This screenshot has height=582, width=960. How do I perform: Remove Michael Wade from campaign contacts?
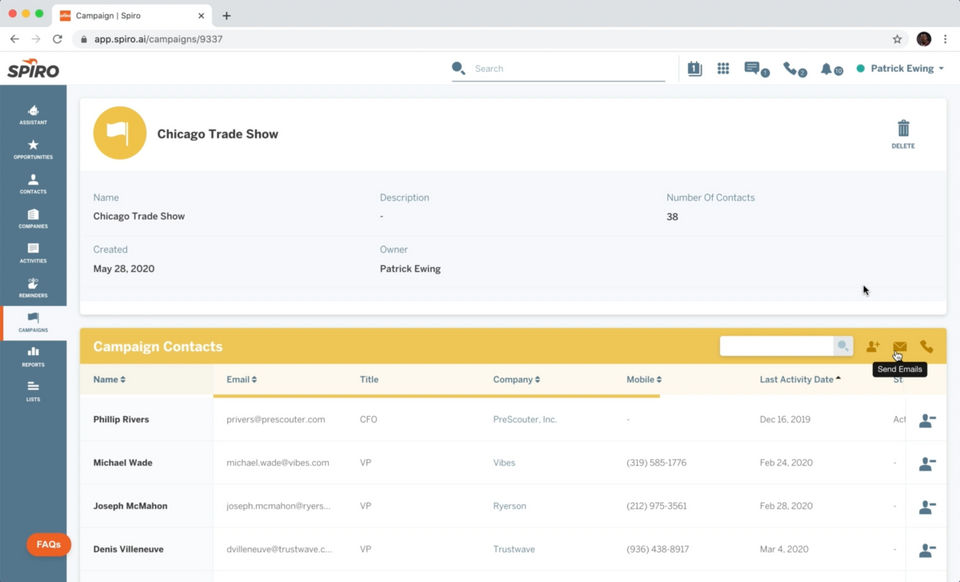click(x=926, y=464)
